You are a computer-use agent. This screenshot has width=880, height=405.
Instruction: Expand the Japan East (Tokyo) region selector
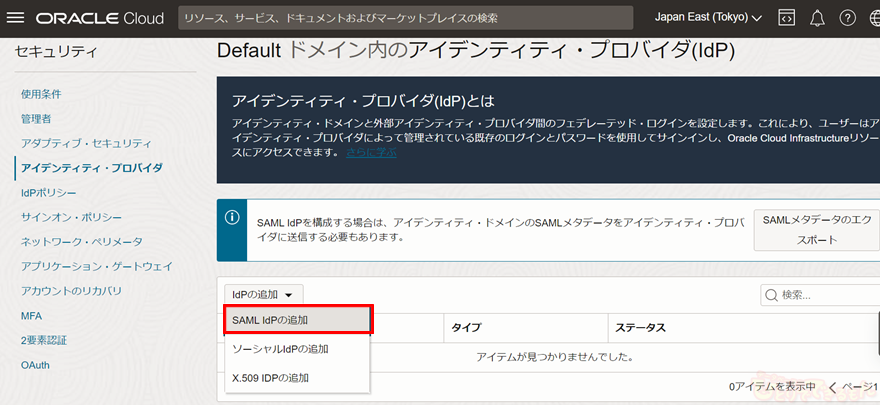(x=708, y=18)
